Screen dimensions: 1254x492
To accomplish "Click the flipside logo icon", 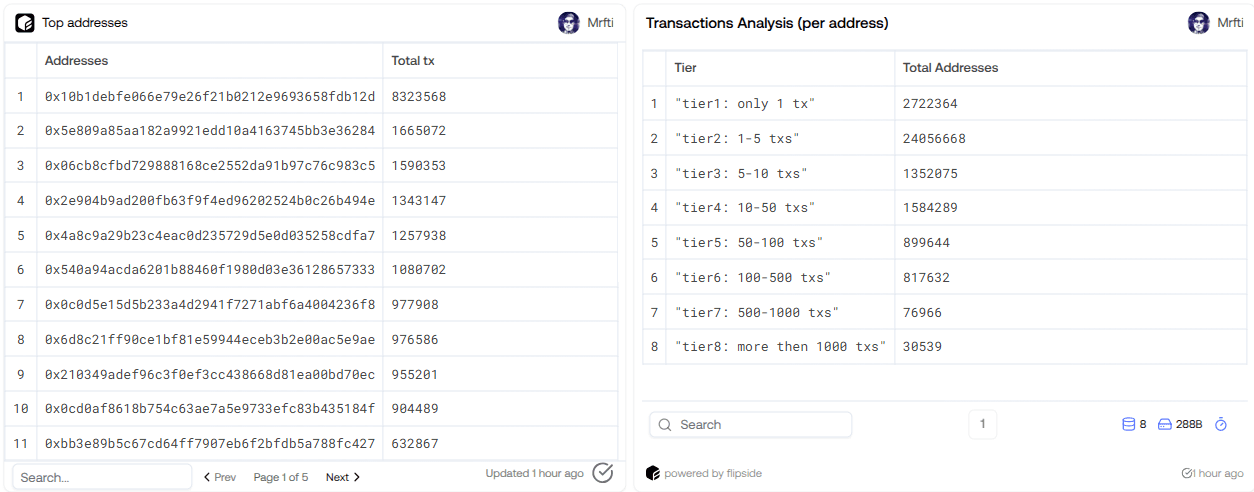I will click(653, 473).
